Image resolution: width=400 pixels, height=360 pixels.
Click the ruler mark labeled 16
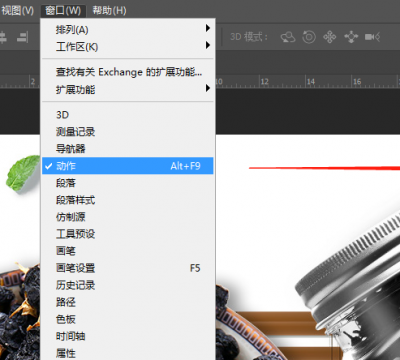pyautogui.click(x=357, y=81)
